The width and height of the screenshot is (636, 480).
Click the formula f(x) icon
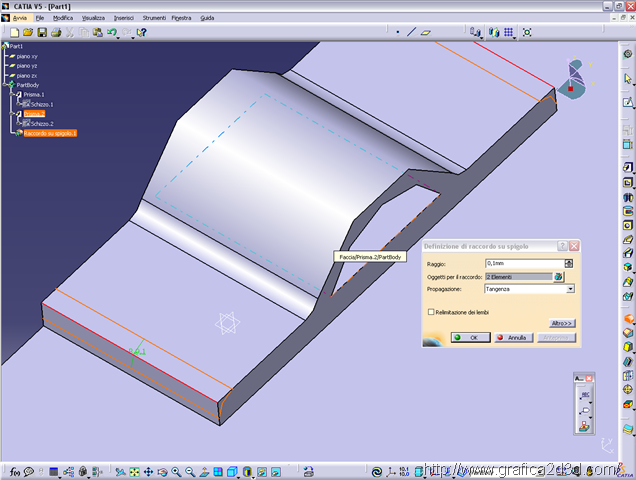click(x=15, y=471)
